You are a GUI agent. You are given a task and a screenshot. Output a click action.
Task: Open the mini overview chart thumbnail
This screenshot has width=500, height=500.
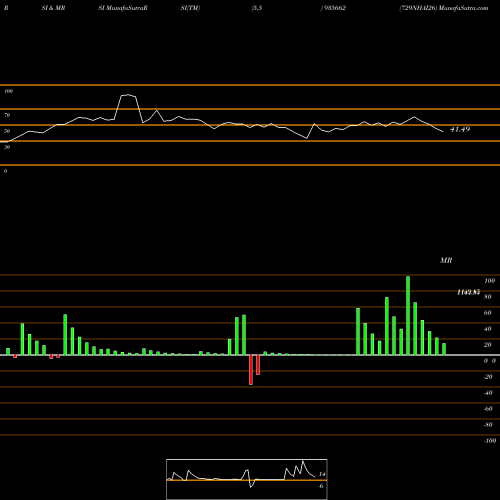tap(247, 479)
